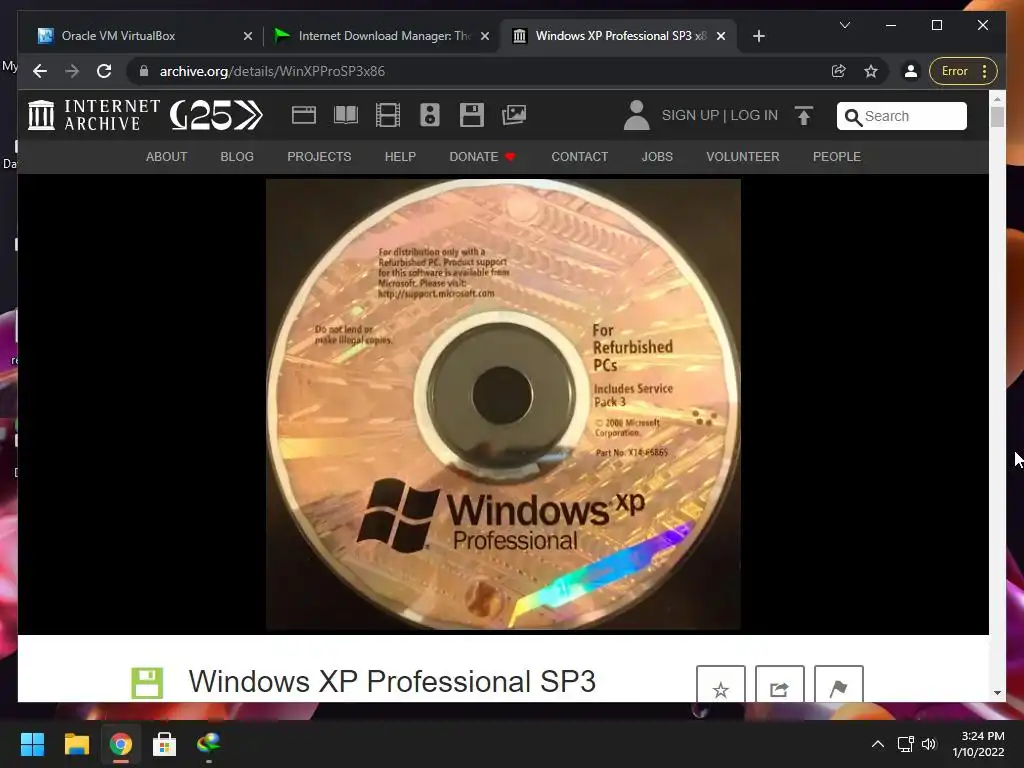The image size is (1024, 768).
Task: Click the Upload arrow icon
Action: 804,116
